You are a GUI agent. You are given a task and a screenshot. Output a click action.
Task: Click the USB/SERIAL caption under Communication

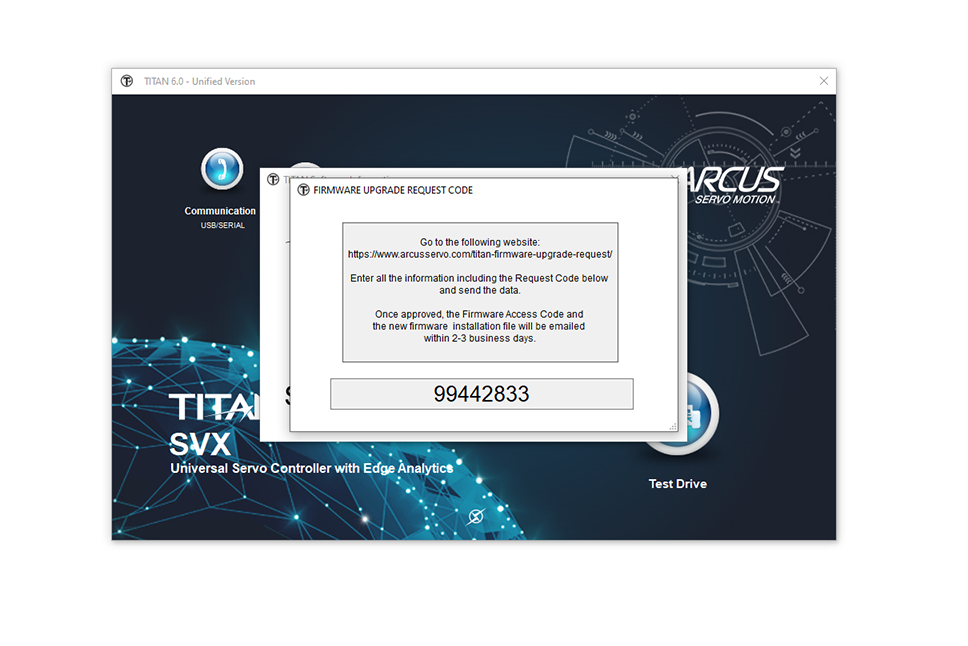tap(222, 225)
